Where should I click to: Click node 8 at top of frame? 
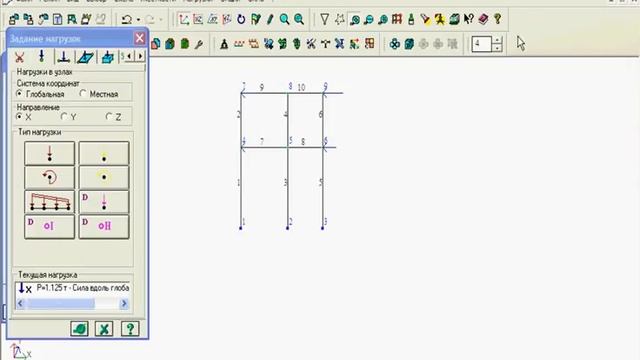(x=288, y=93)
